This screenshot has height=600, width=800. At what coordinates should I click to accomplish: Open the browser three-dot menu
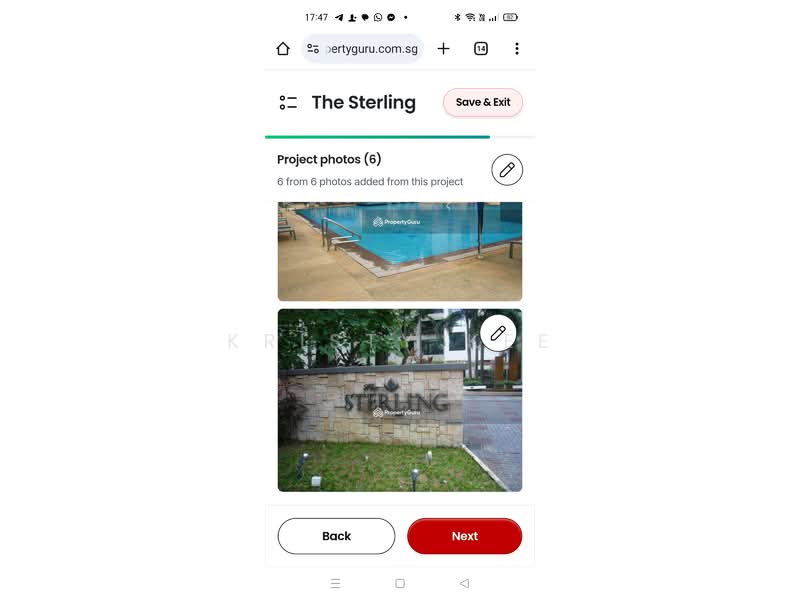(x=517, y=48)
